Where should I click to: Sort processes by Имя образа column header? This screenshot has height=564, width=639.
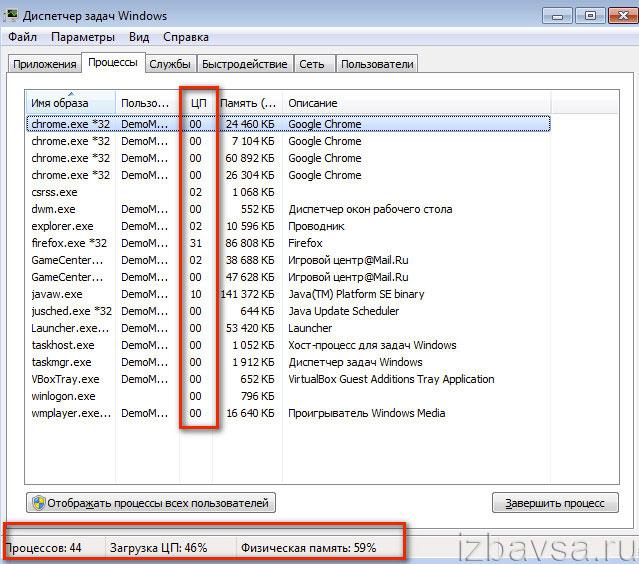[70, 103]
